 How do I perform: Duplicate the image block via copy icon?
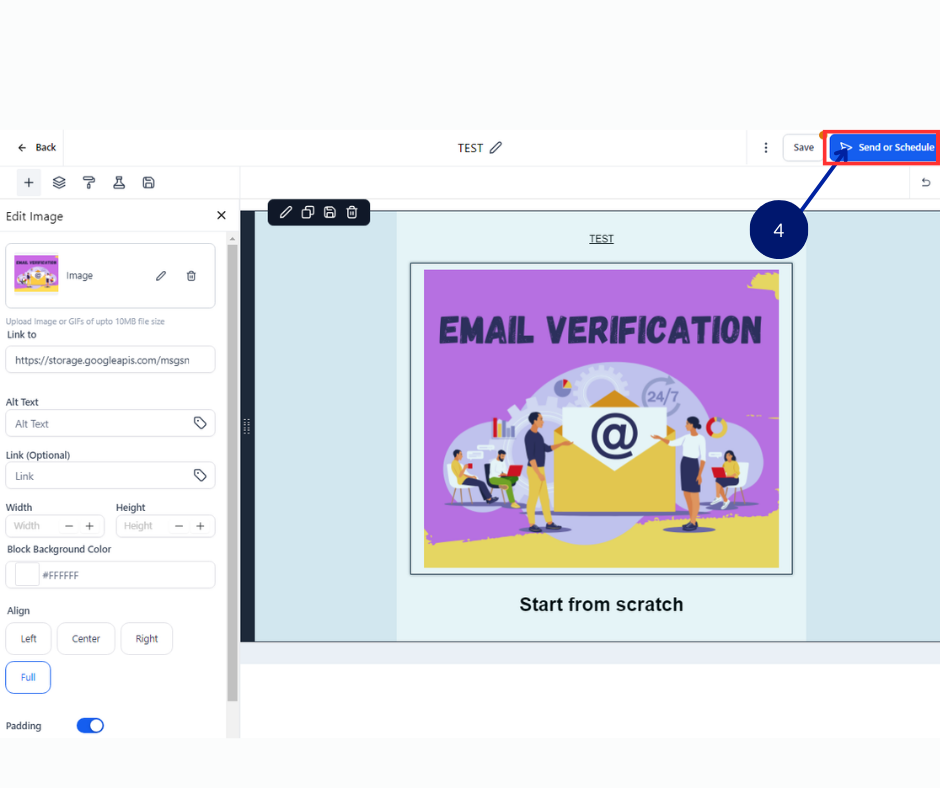[x=308, y=212]
